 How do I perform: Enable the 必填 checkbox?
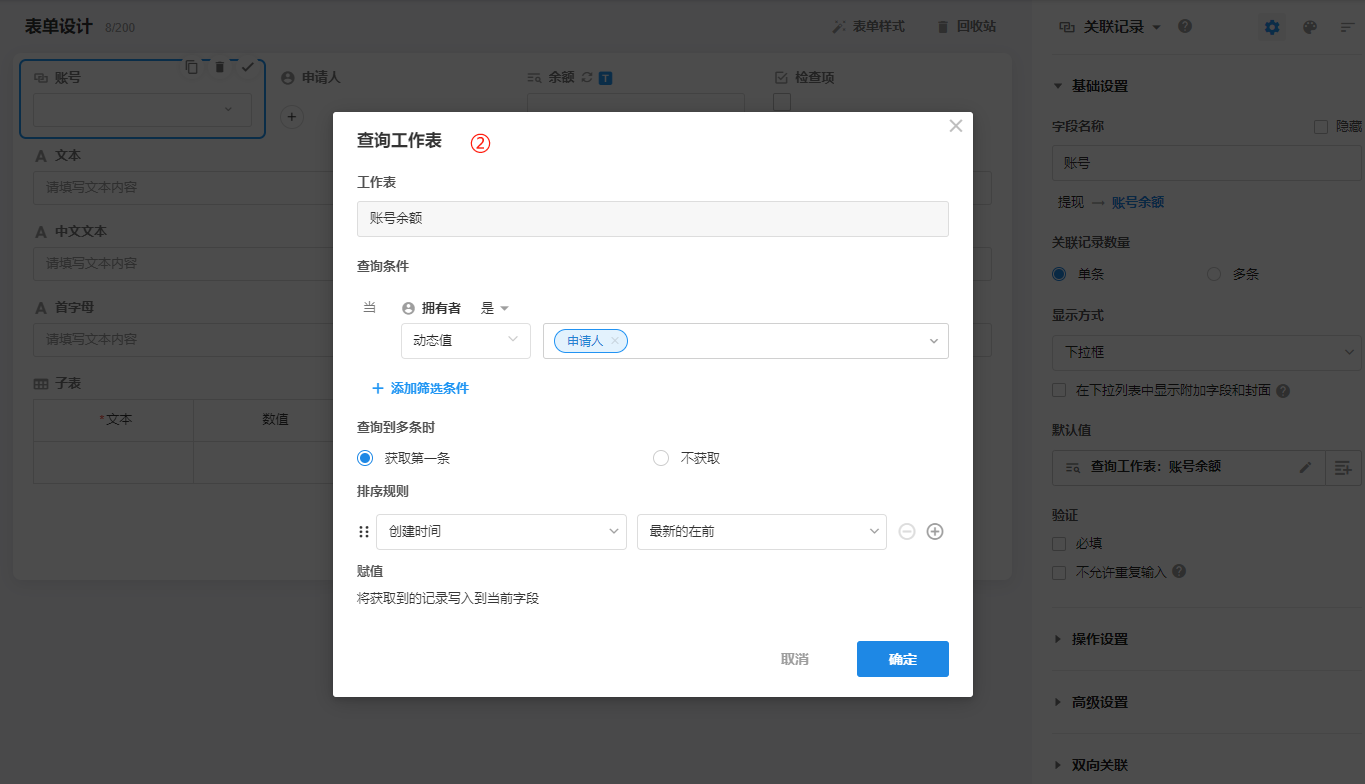tap(1059, 544)
